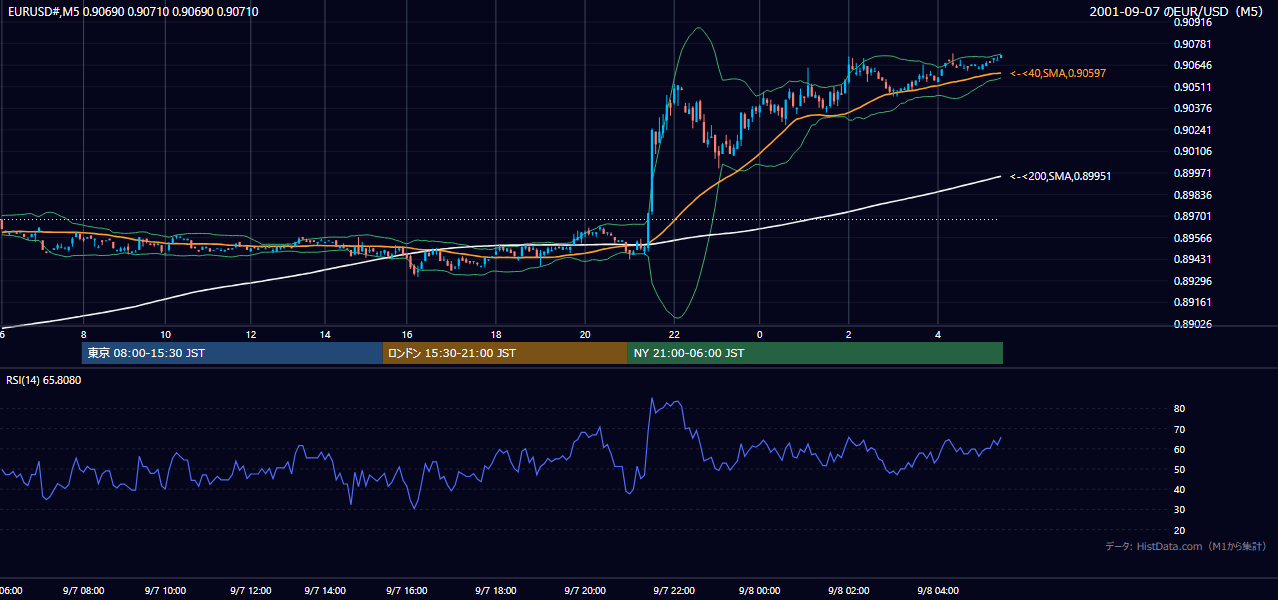Click the 9/8 00:00 bottom time label

click(759, 591)
